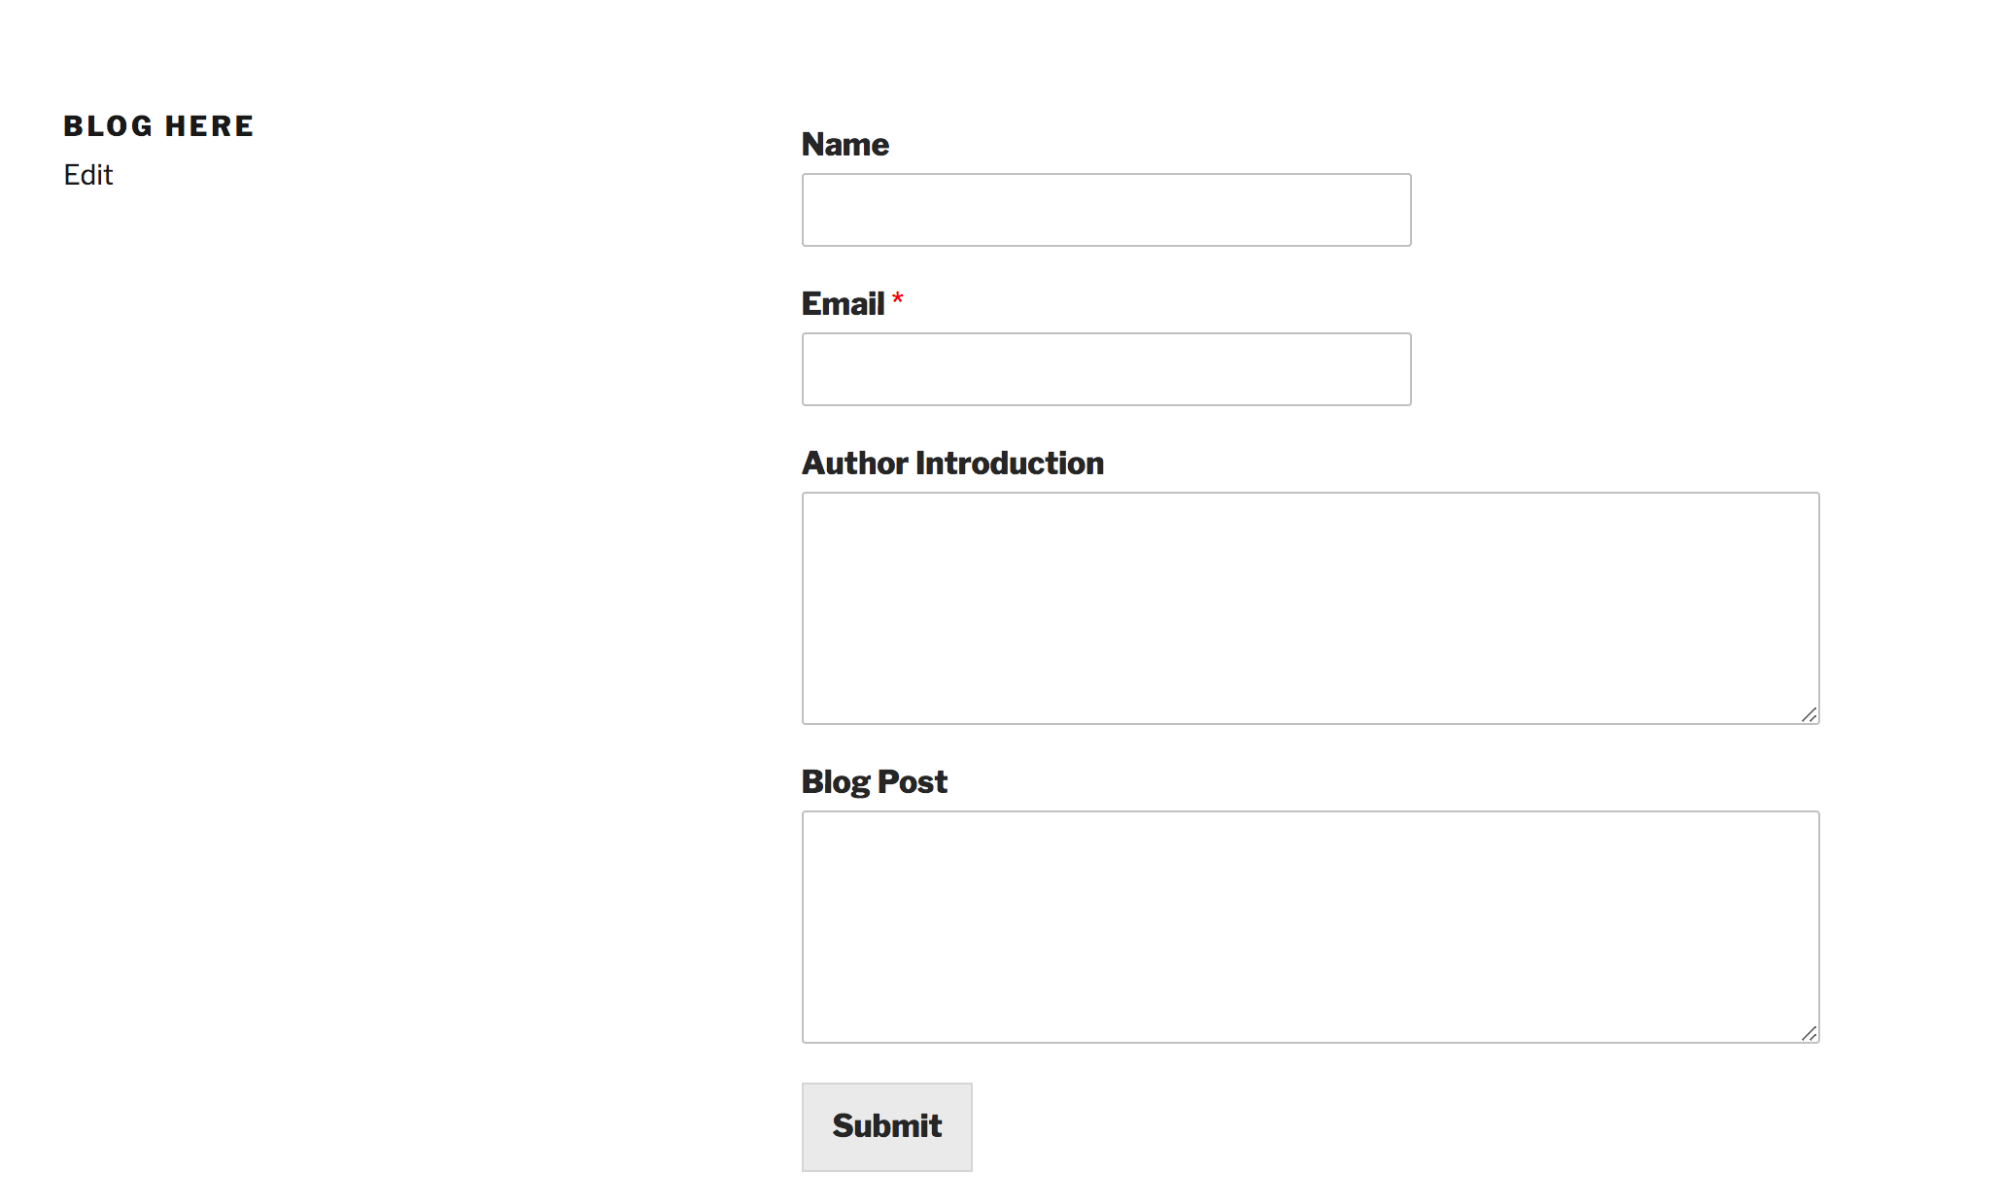Select the word Submit on the button
Image resolution: width=1999 pixels, height=1200 pixels.
click(886, 1126)
